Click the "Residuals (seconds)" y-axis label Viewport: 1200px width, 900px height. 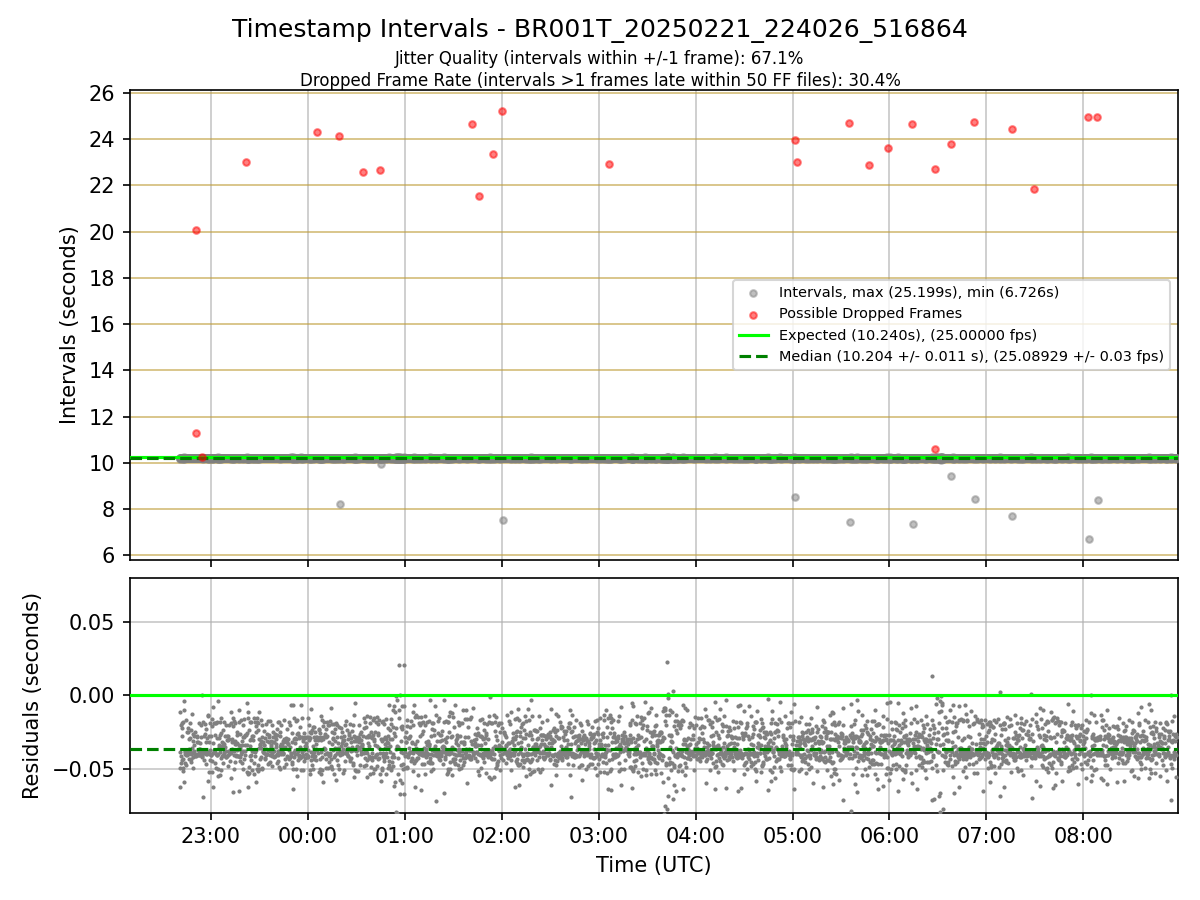click(32, 696)
